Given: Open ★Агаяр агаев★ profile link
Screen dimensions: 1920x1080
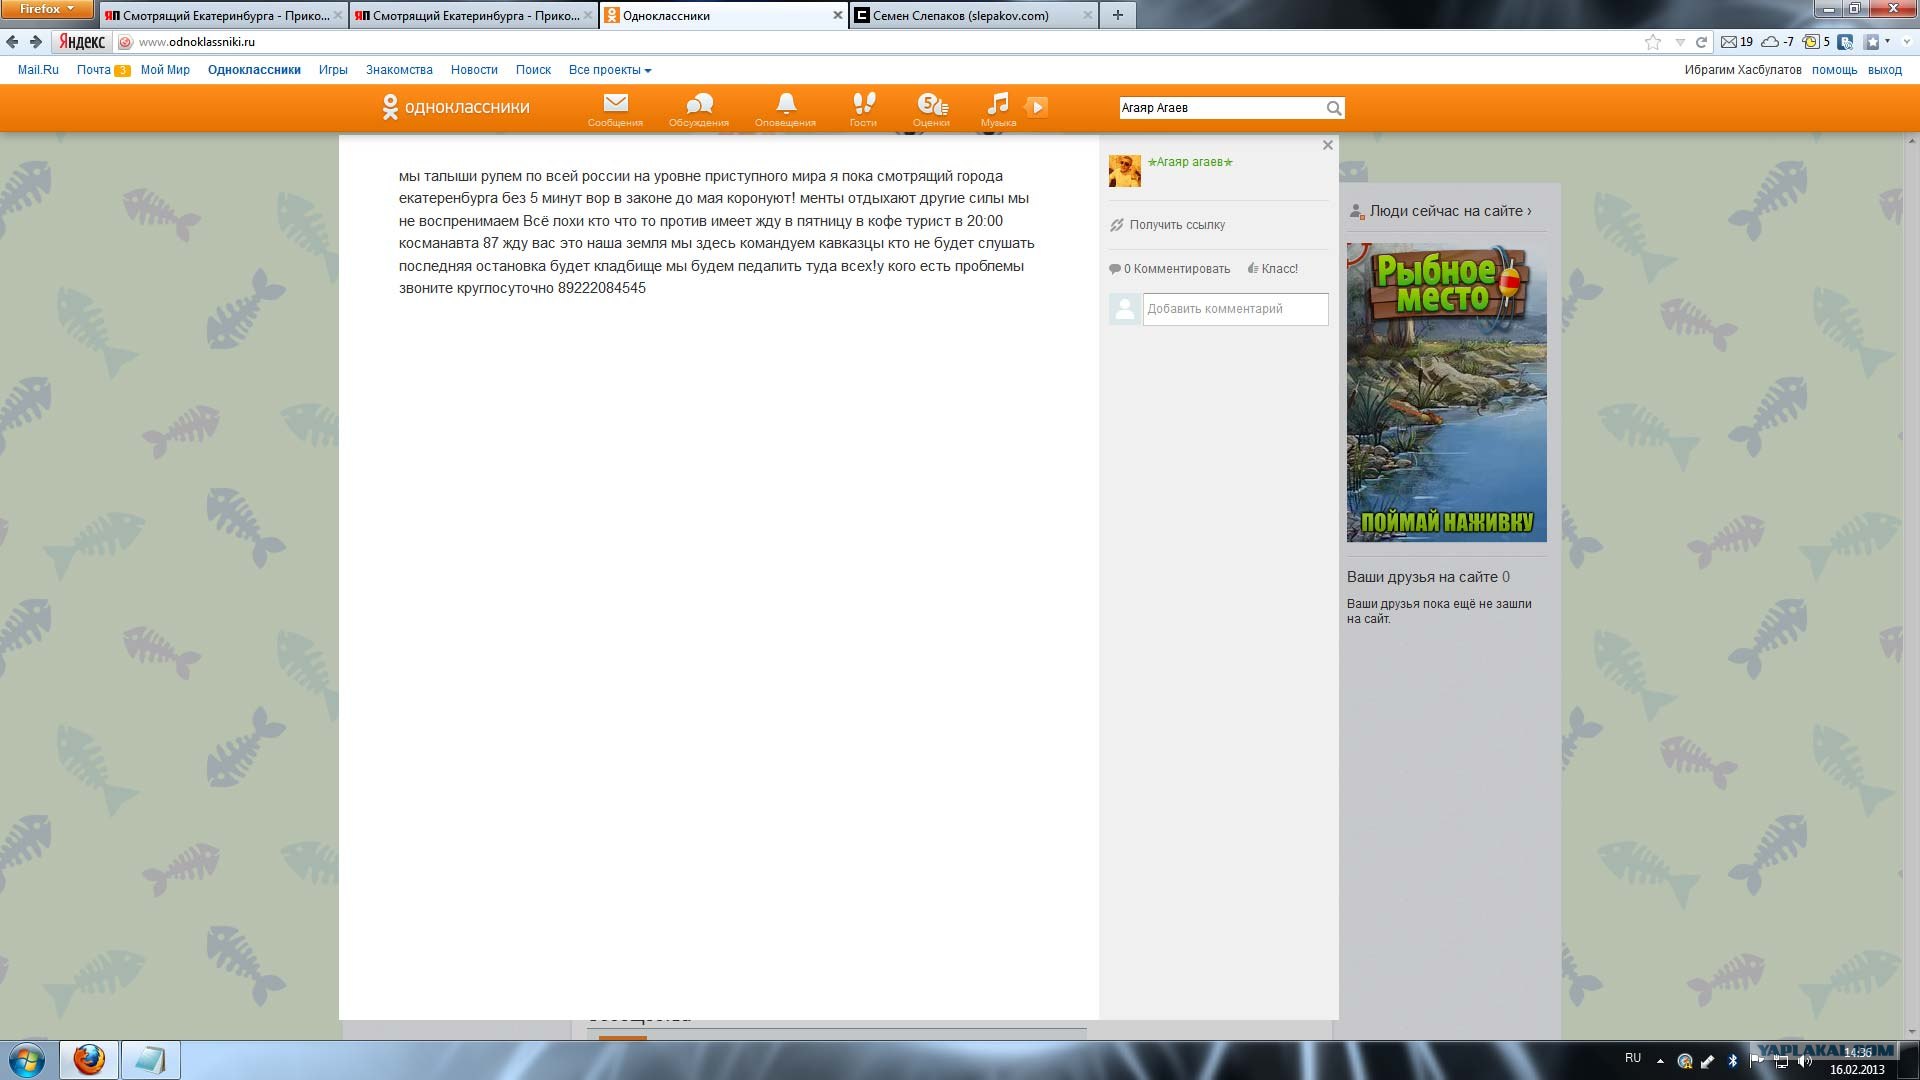Looking at the screenshot, I should (x=1190, y=162).
